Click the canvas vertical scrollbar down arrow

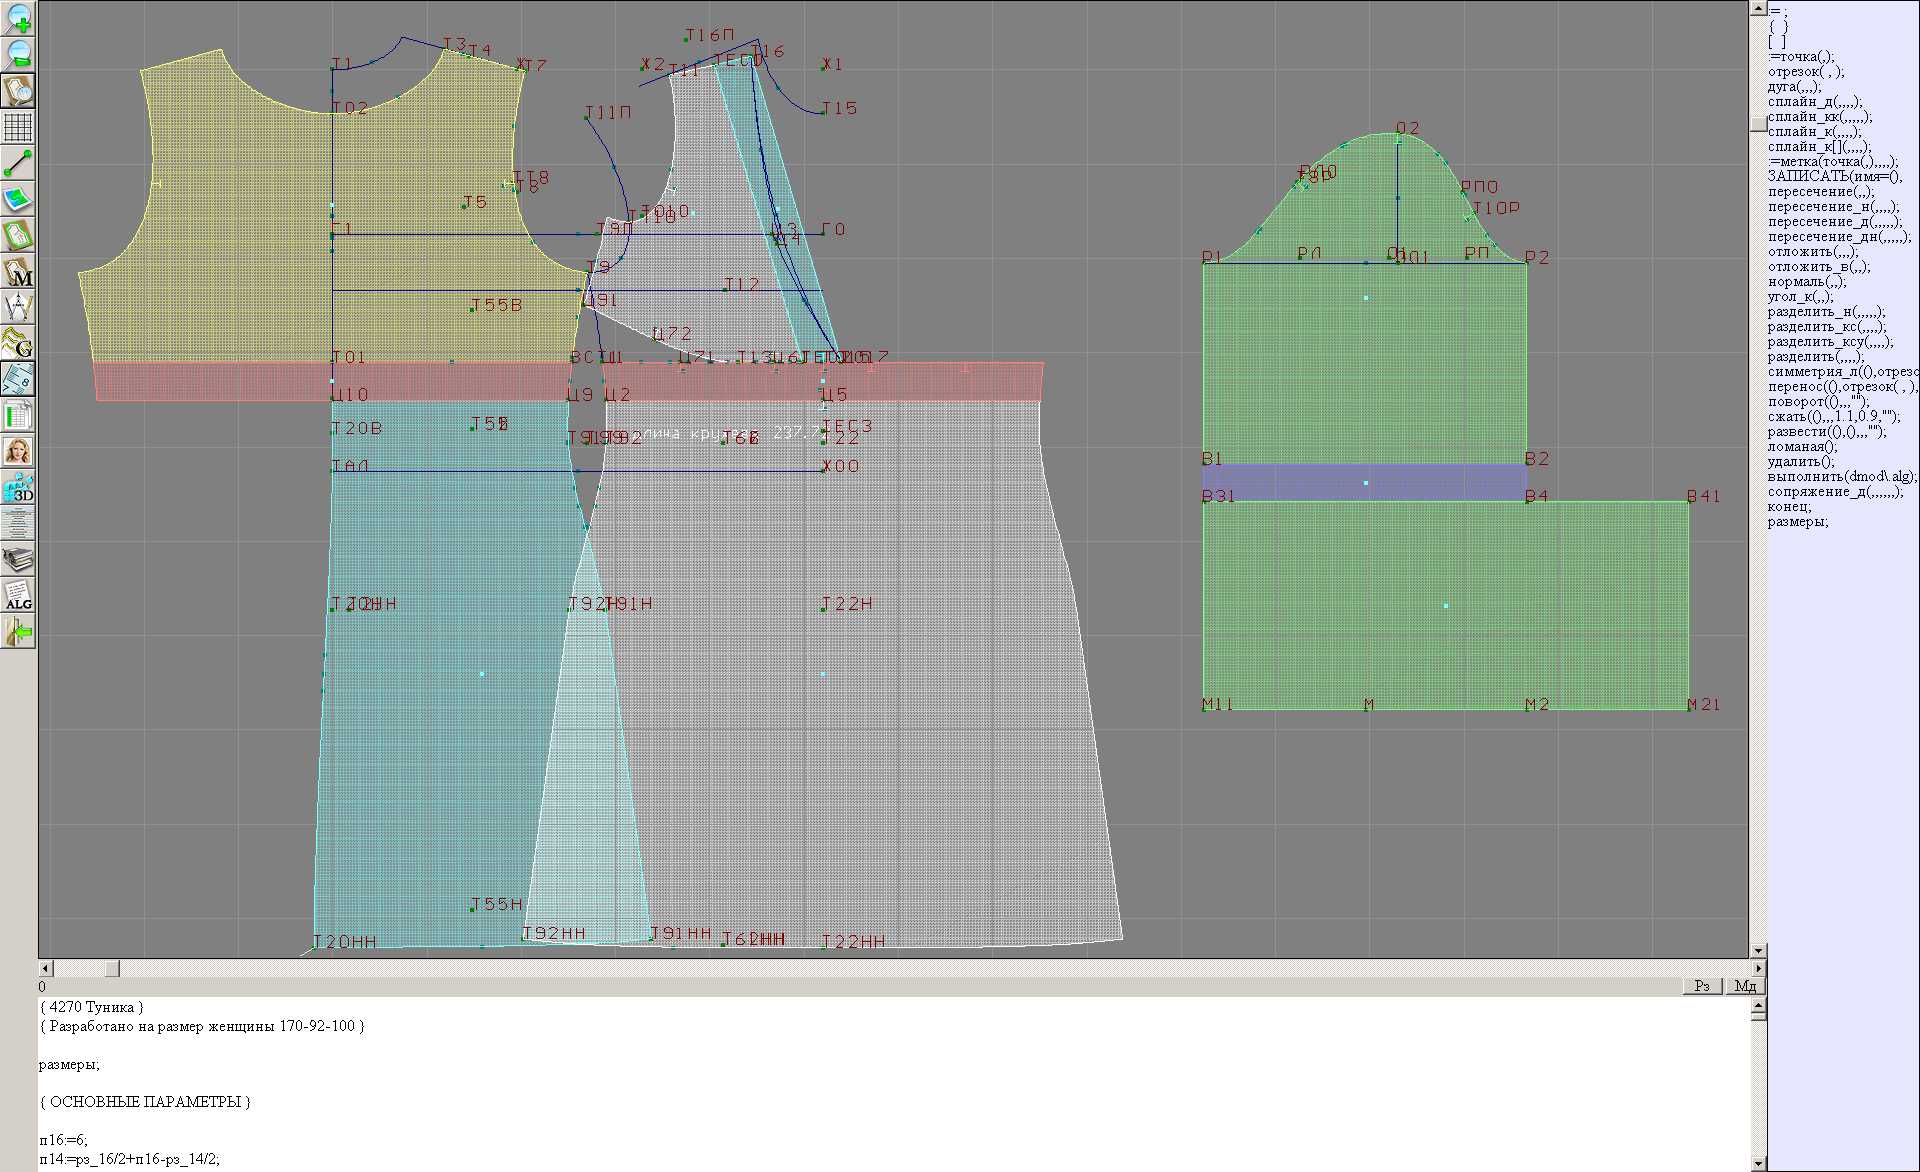point(1758,950)
